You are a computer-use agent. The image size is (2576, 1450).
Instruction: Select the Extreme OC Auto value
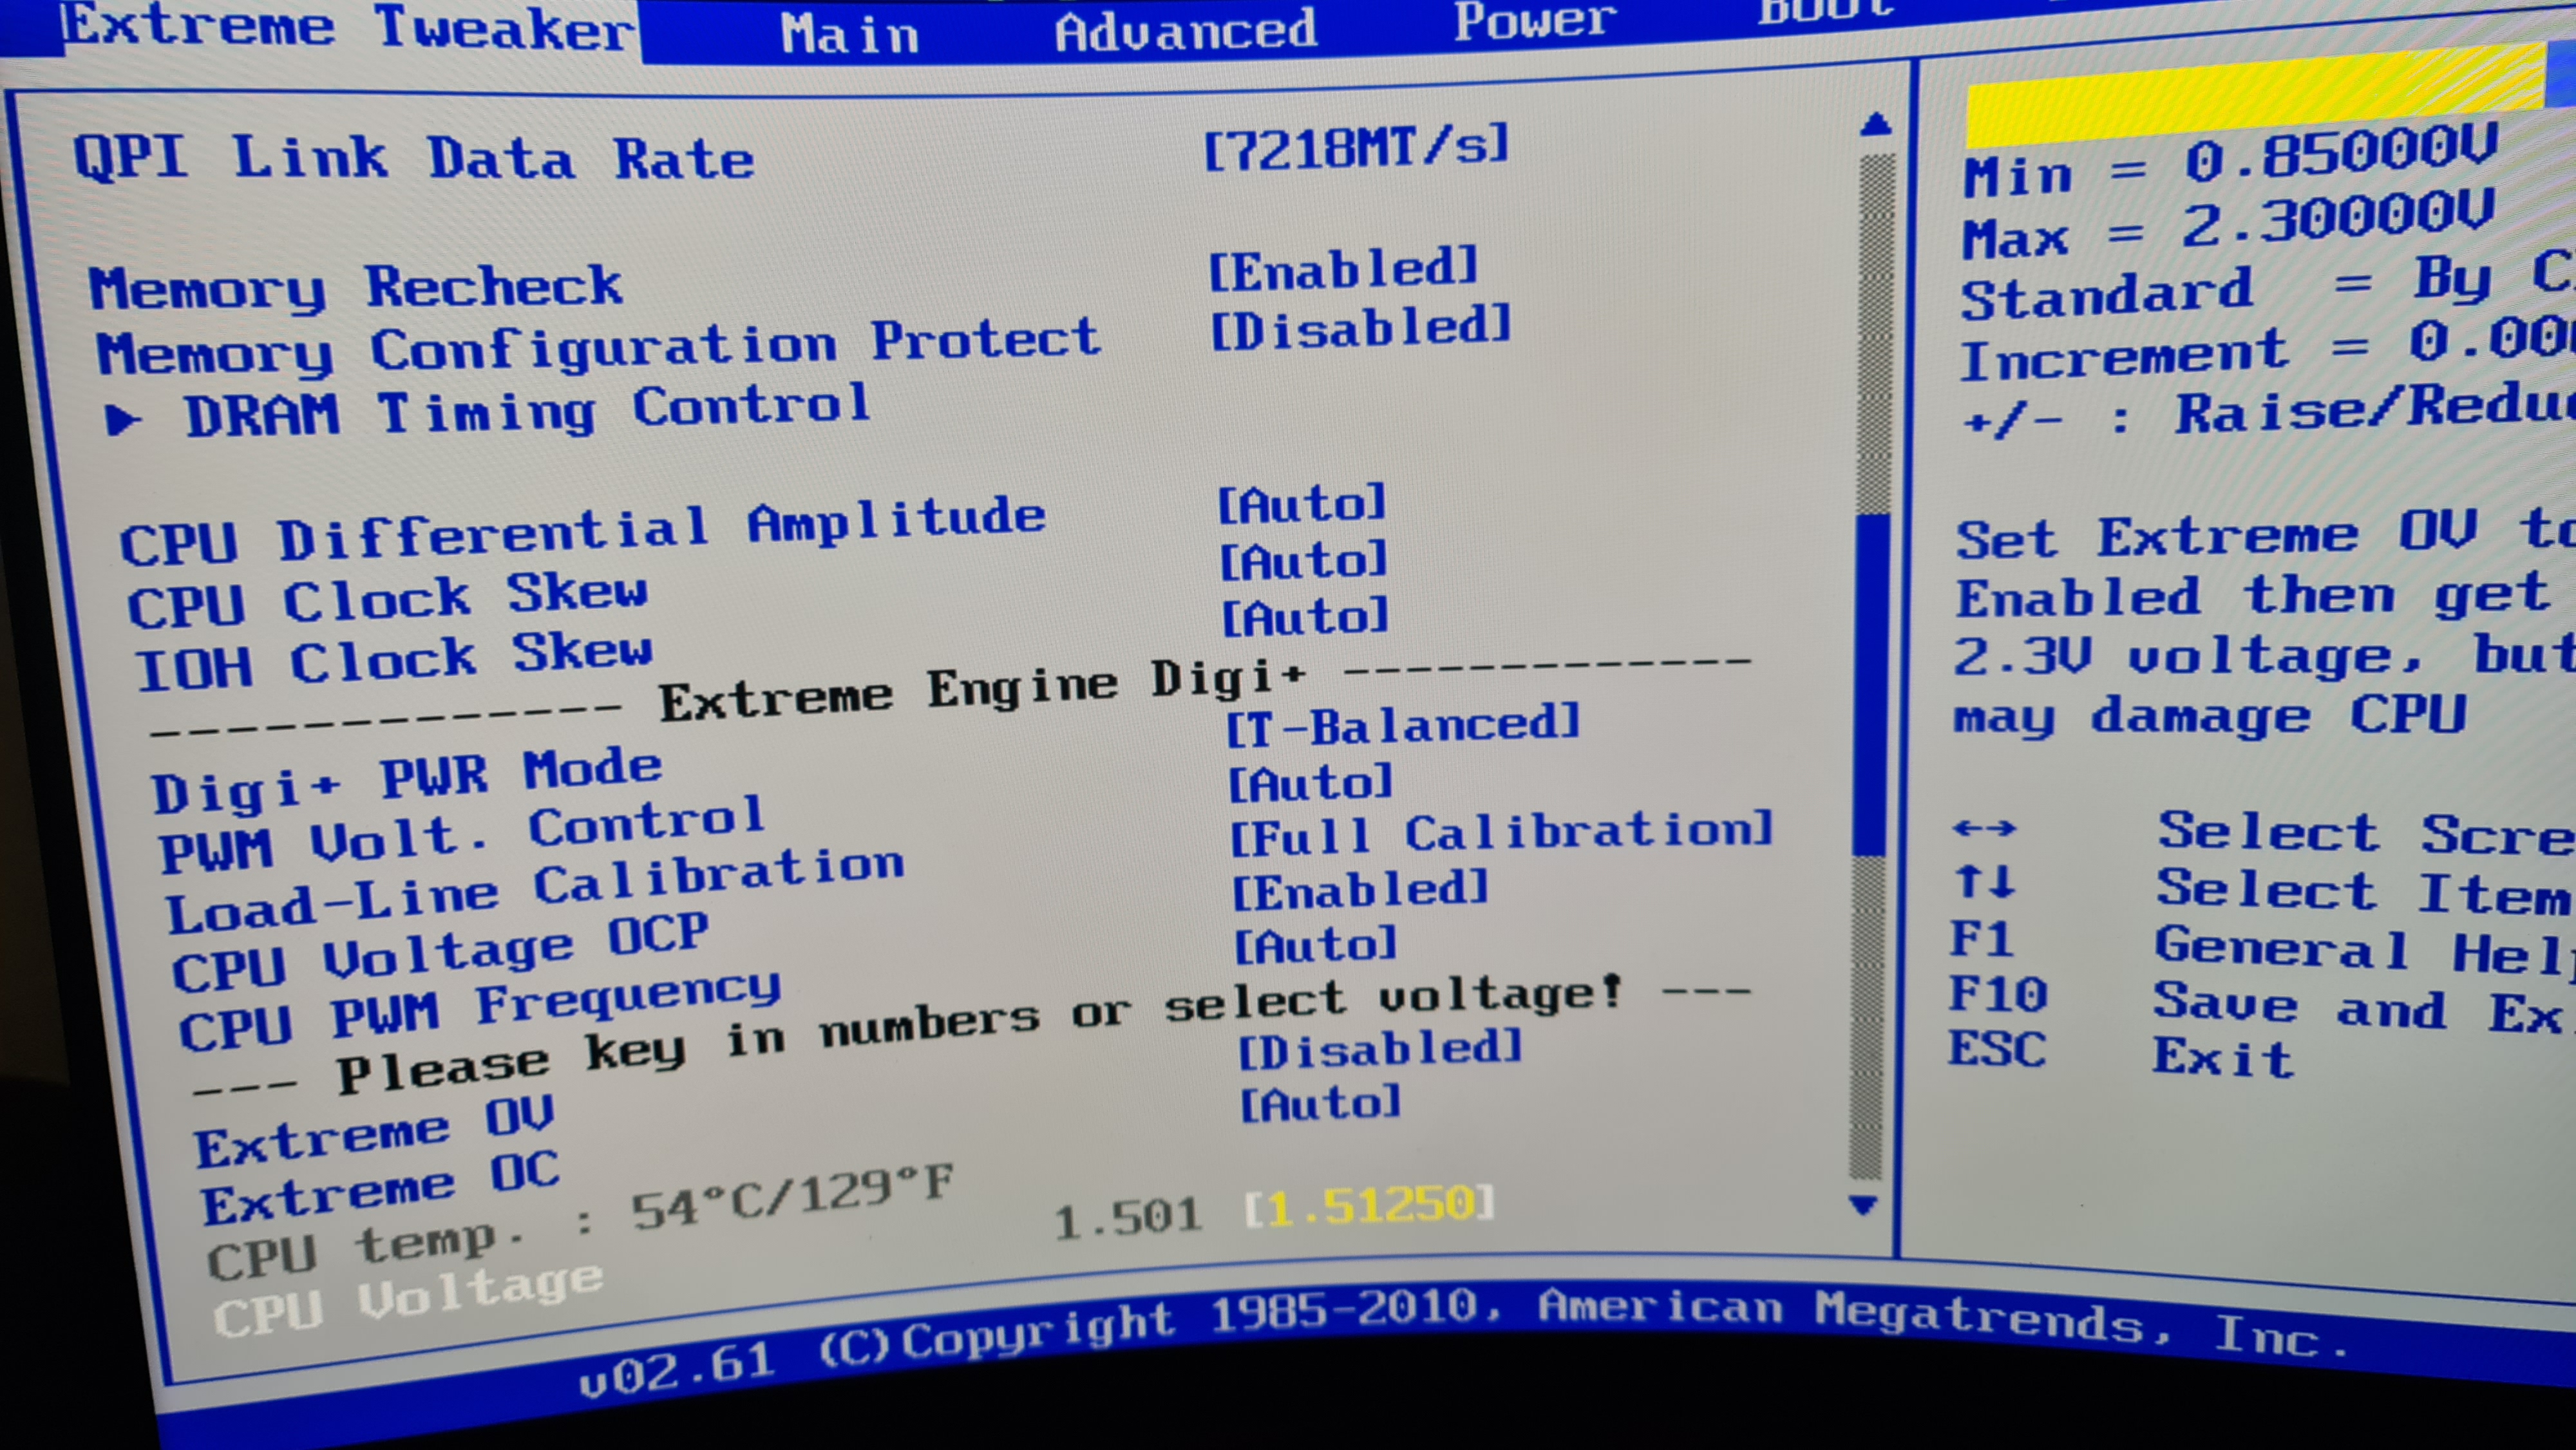(x=1320, y=1104)
